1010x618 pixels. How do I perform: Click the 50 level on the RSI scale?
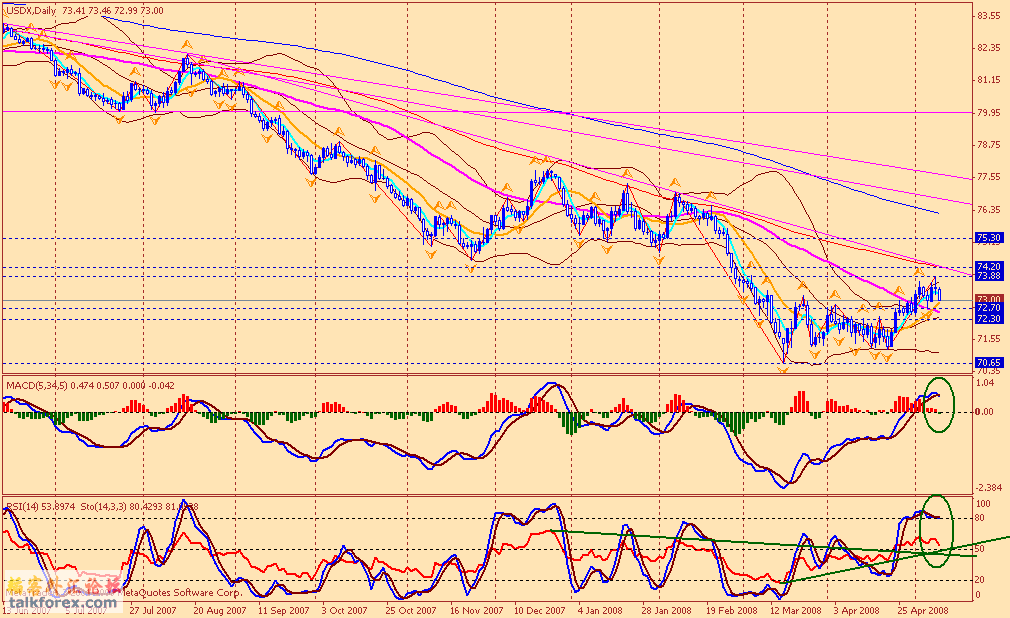click(x=980, y=549)
